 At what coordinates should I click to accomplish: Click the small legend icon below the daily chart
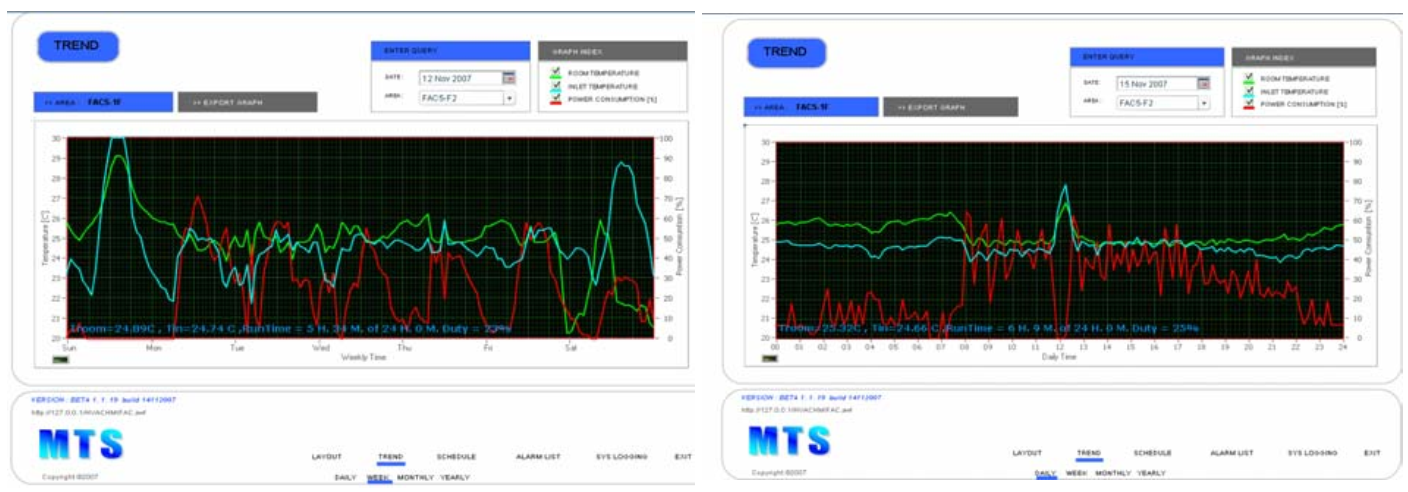tap(771, 357)
